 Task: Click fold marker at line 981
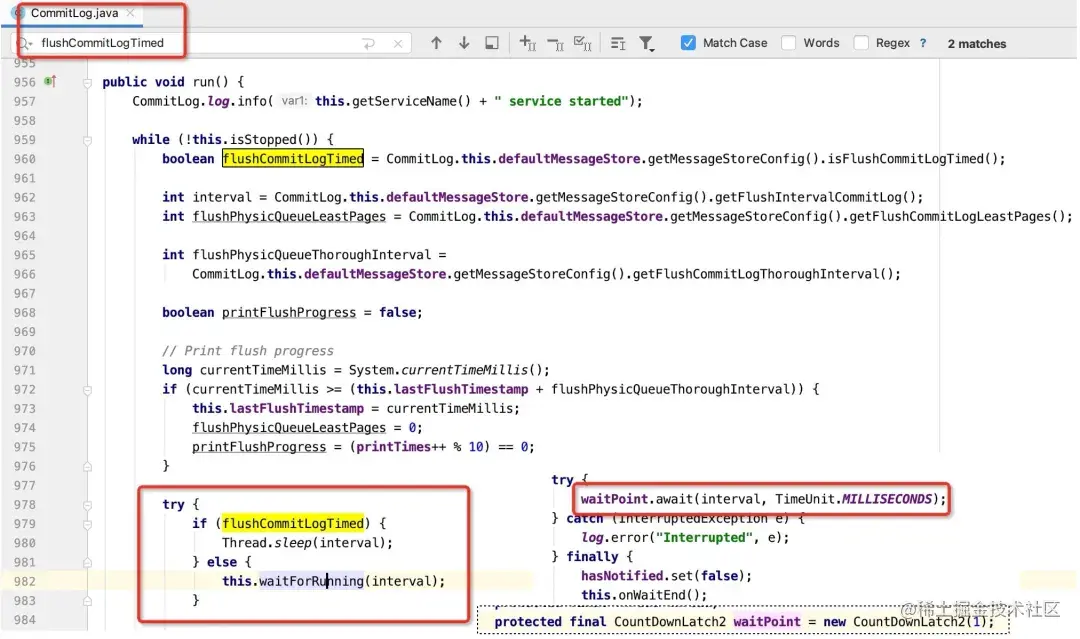tap(87, 563)
